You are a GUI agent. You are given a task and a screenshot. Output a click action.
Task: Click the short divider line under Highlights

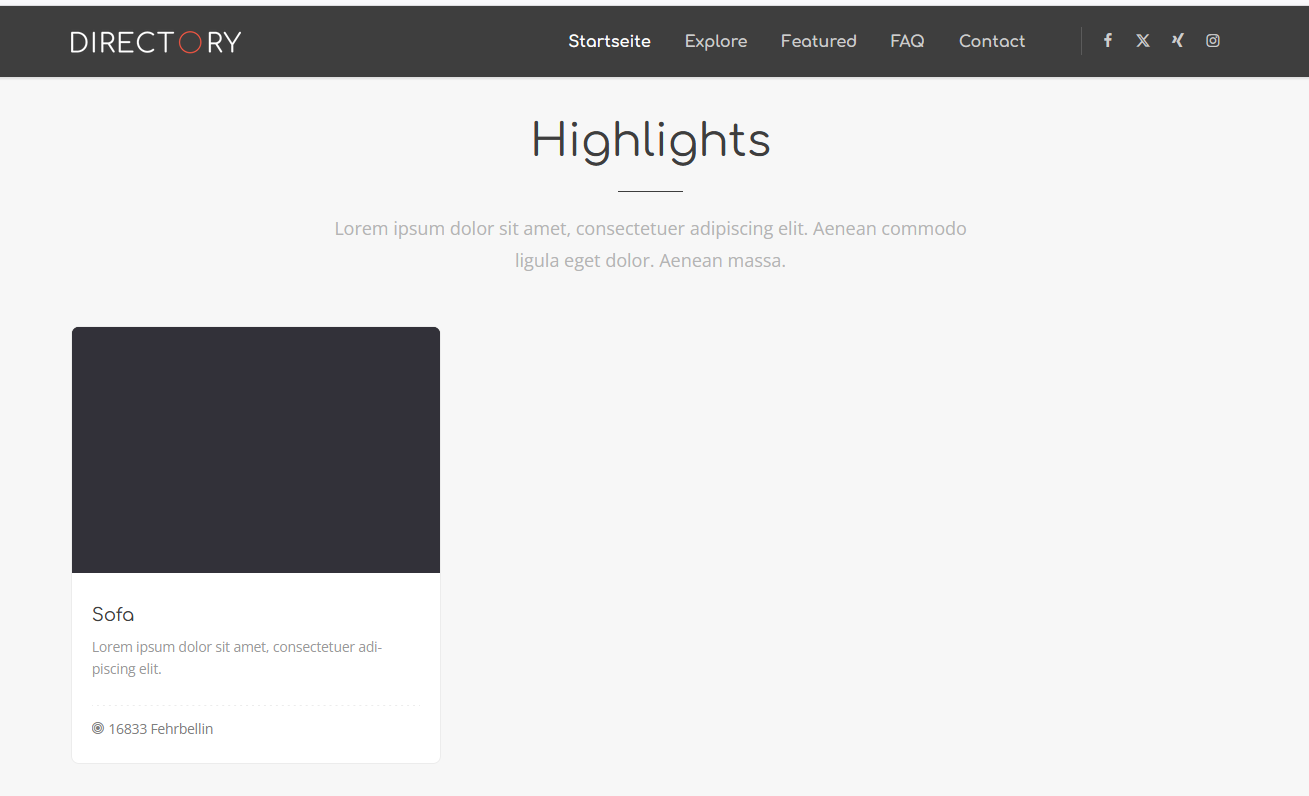650,191
